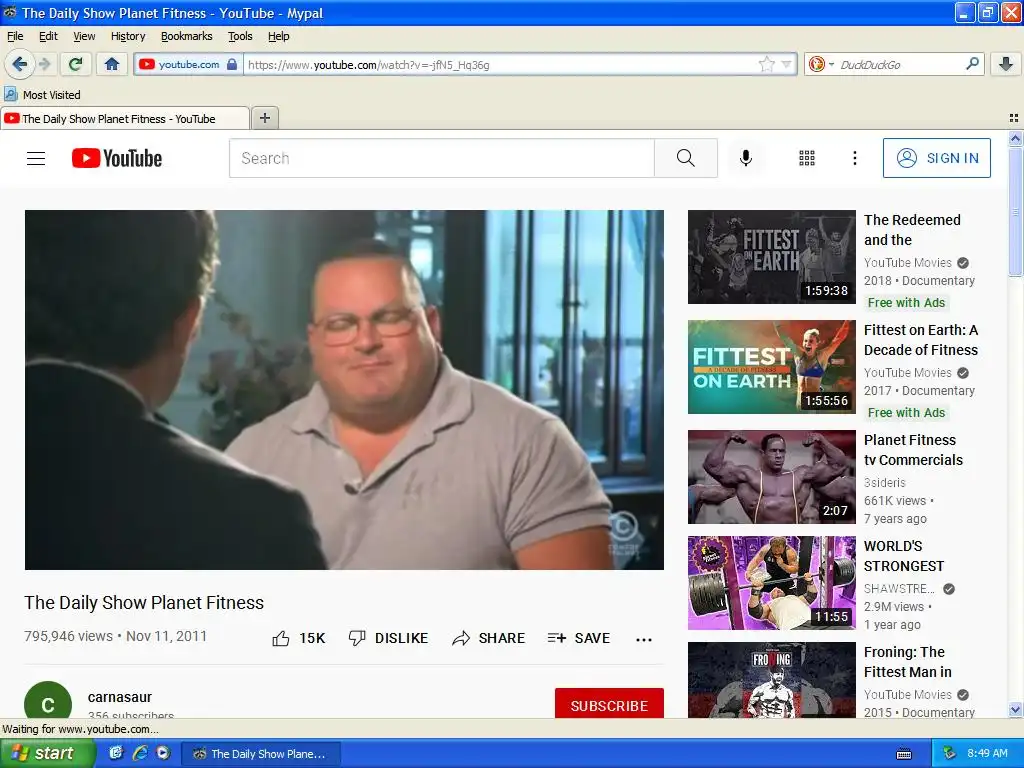Click the 8:49 AM system clock
This screenshot has width=1024, height=768.
(x=987, y=753)
